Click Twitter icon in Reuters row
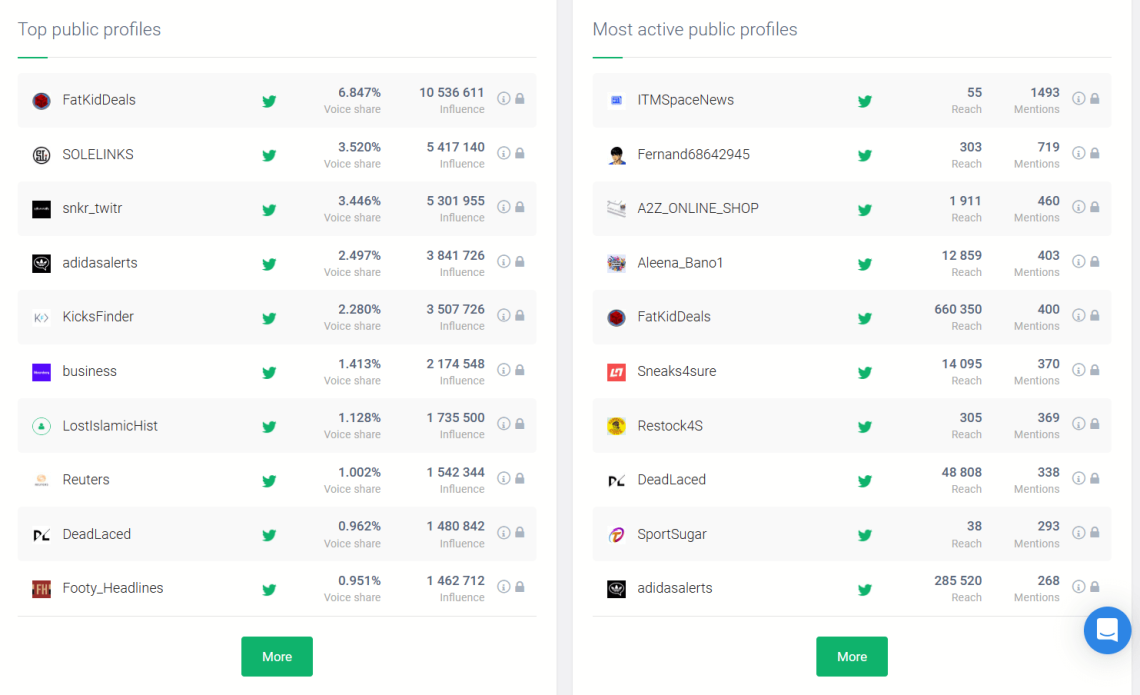The height and width of the screenshot is (695, 1140). (x=269, y=481)
